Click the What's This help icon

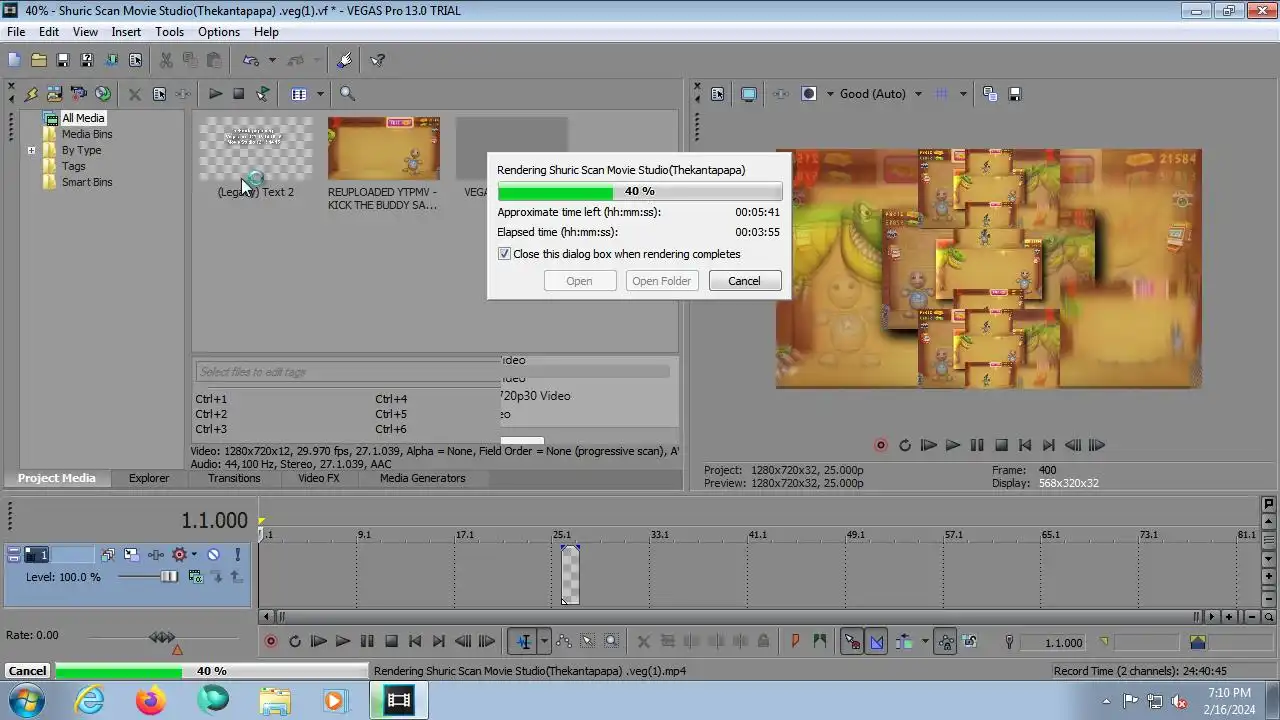(x=378, y=60)
